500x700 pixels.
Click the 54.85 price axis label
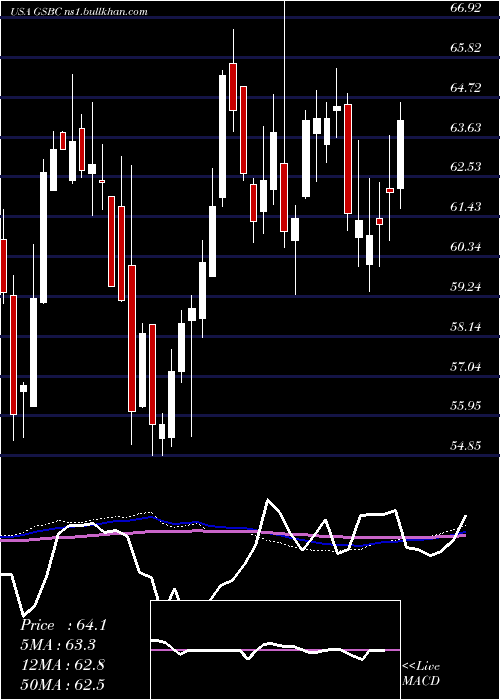[x=466, y=446]
